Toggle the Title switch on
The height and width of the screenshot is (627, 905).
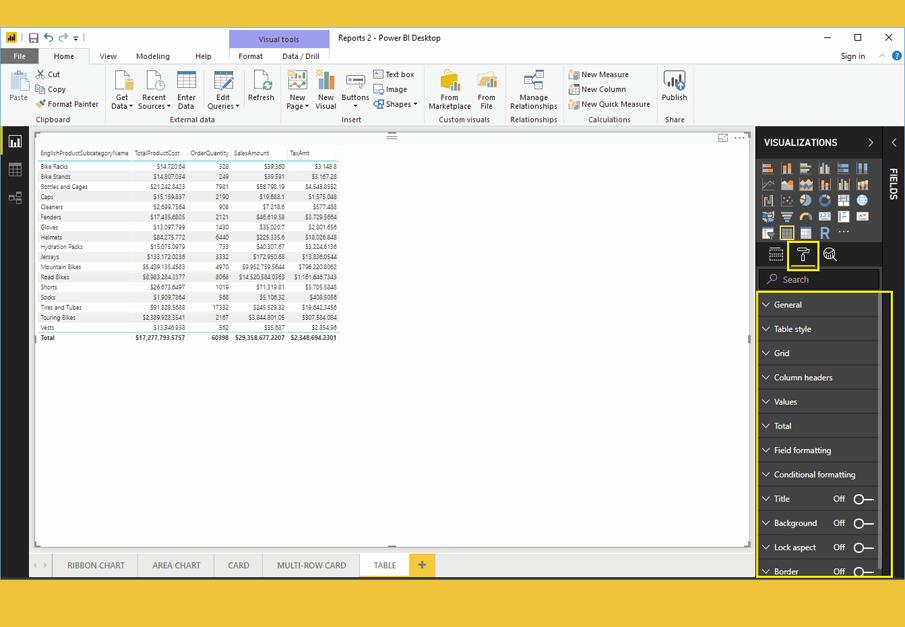863,499
